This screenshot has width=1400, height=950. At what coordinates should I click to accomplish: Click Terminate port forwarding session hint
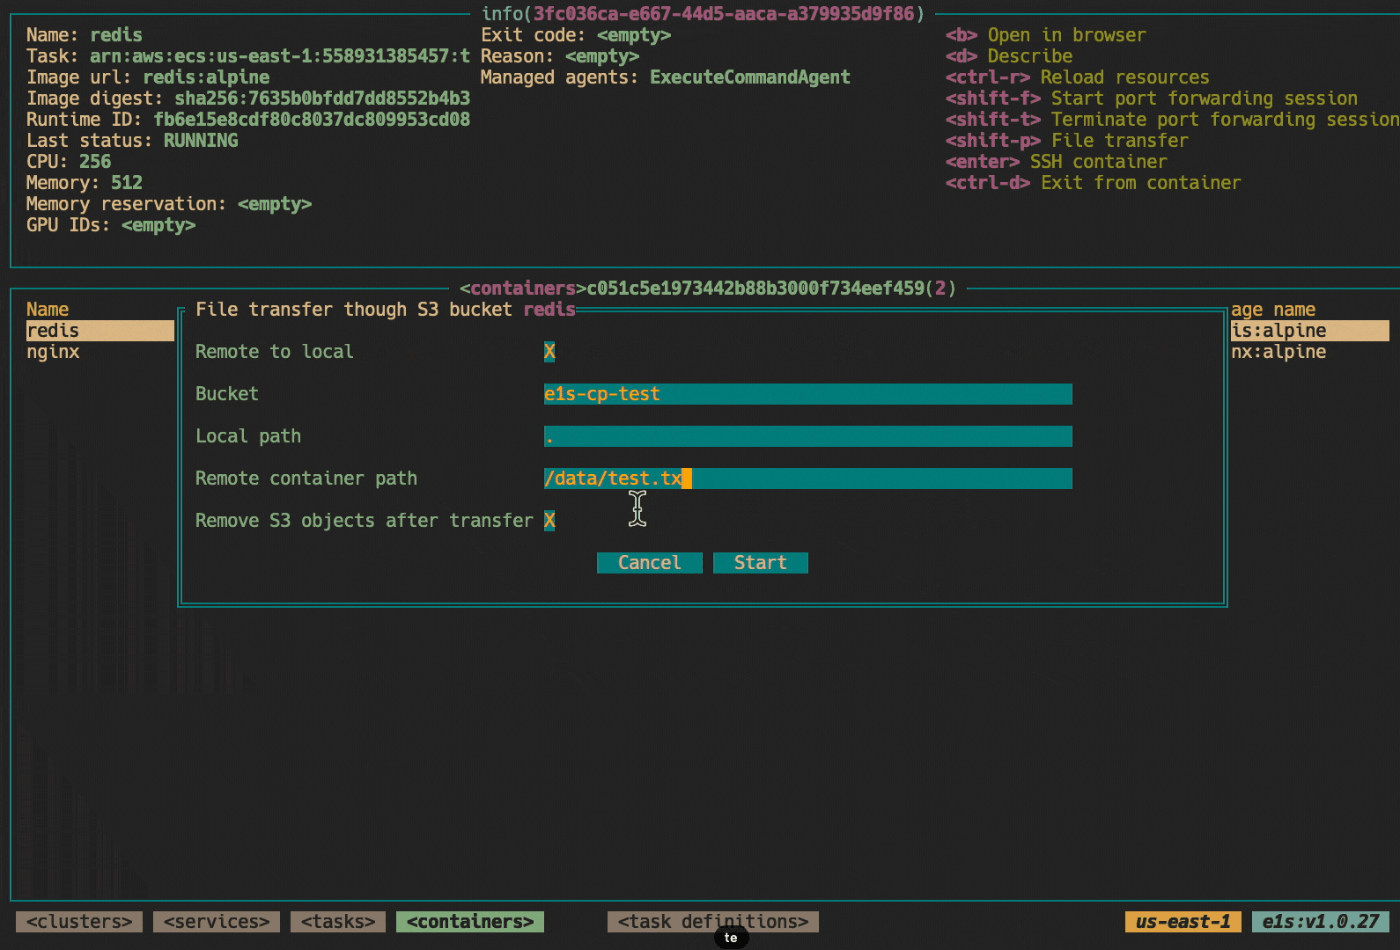pos(1172,119)
